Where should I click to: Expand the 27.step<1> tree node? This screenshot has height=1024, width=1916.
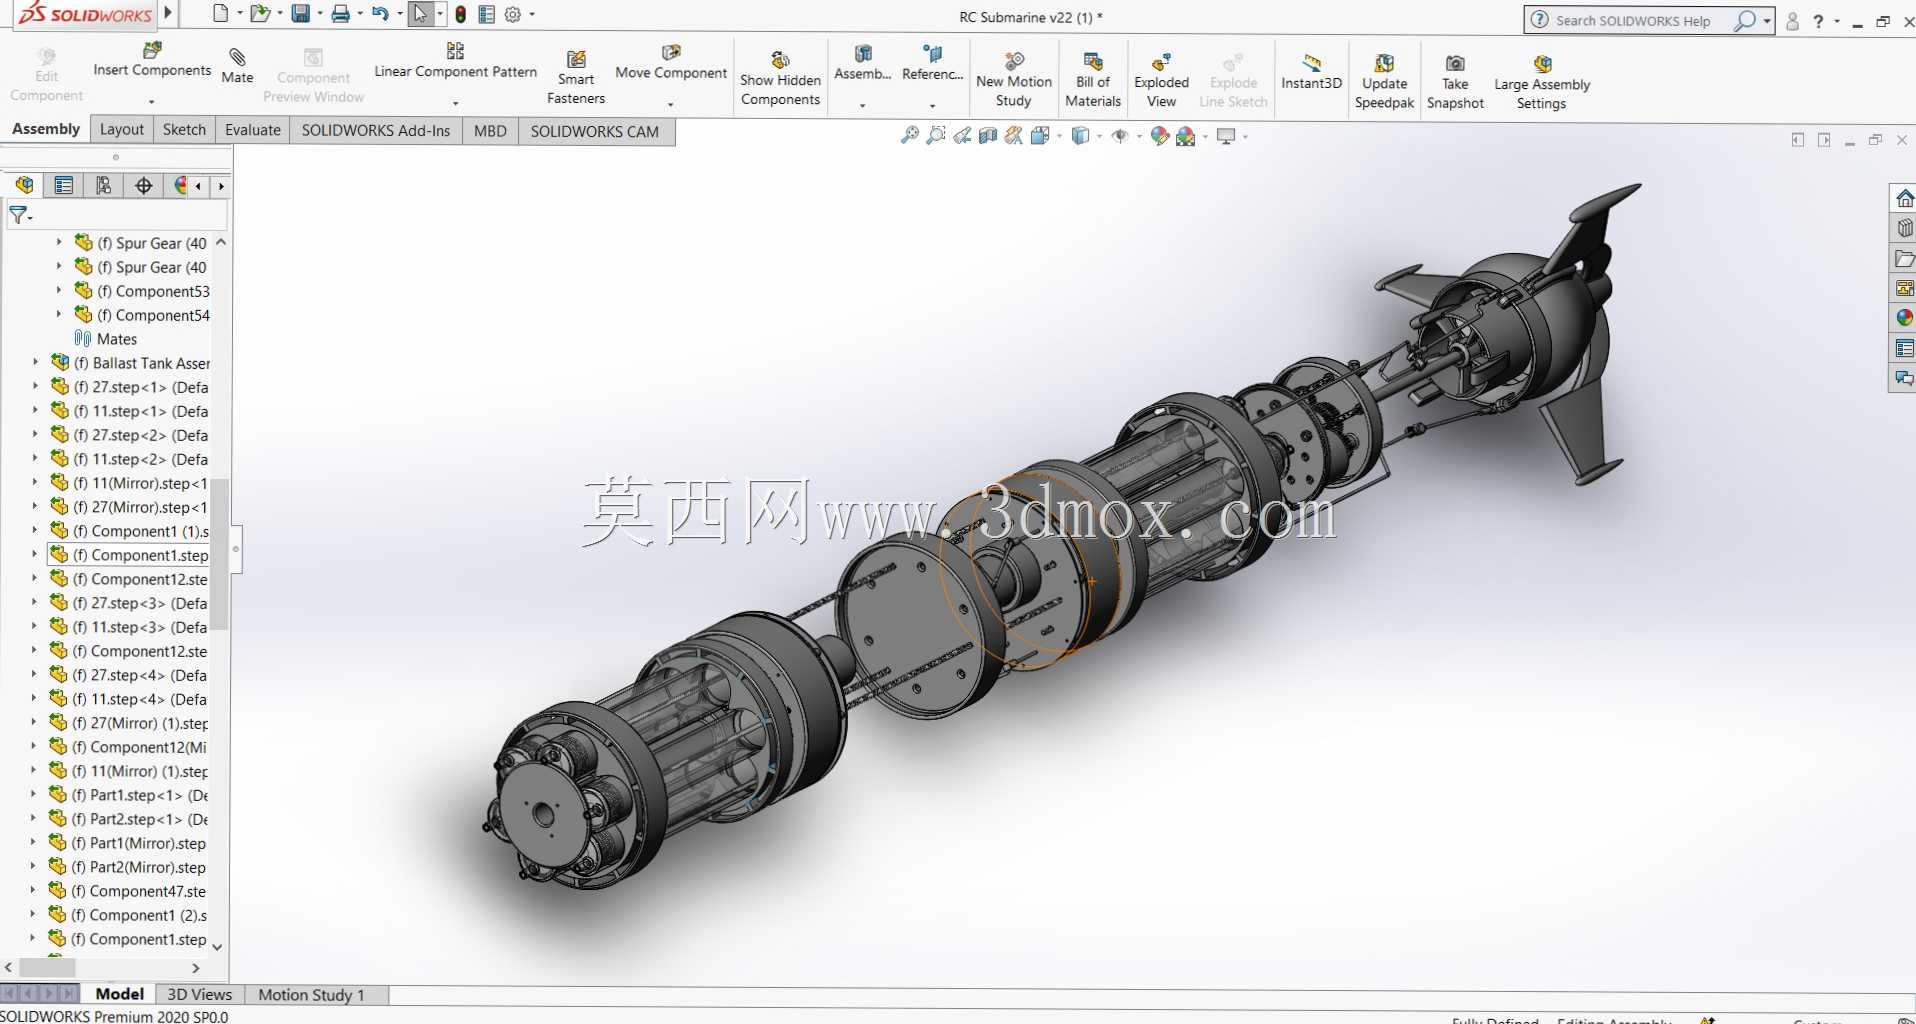click(x=36, y=386)
